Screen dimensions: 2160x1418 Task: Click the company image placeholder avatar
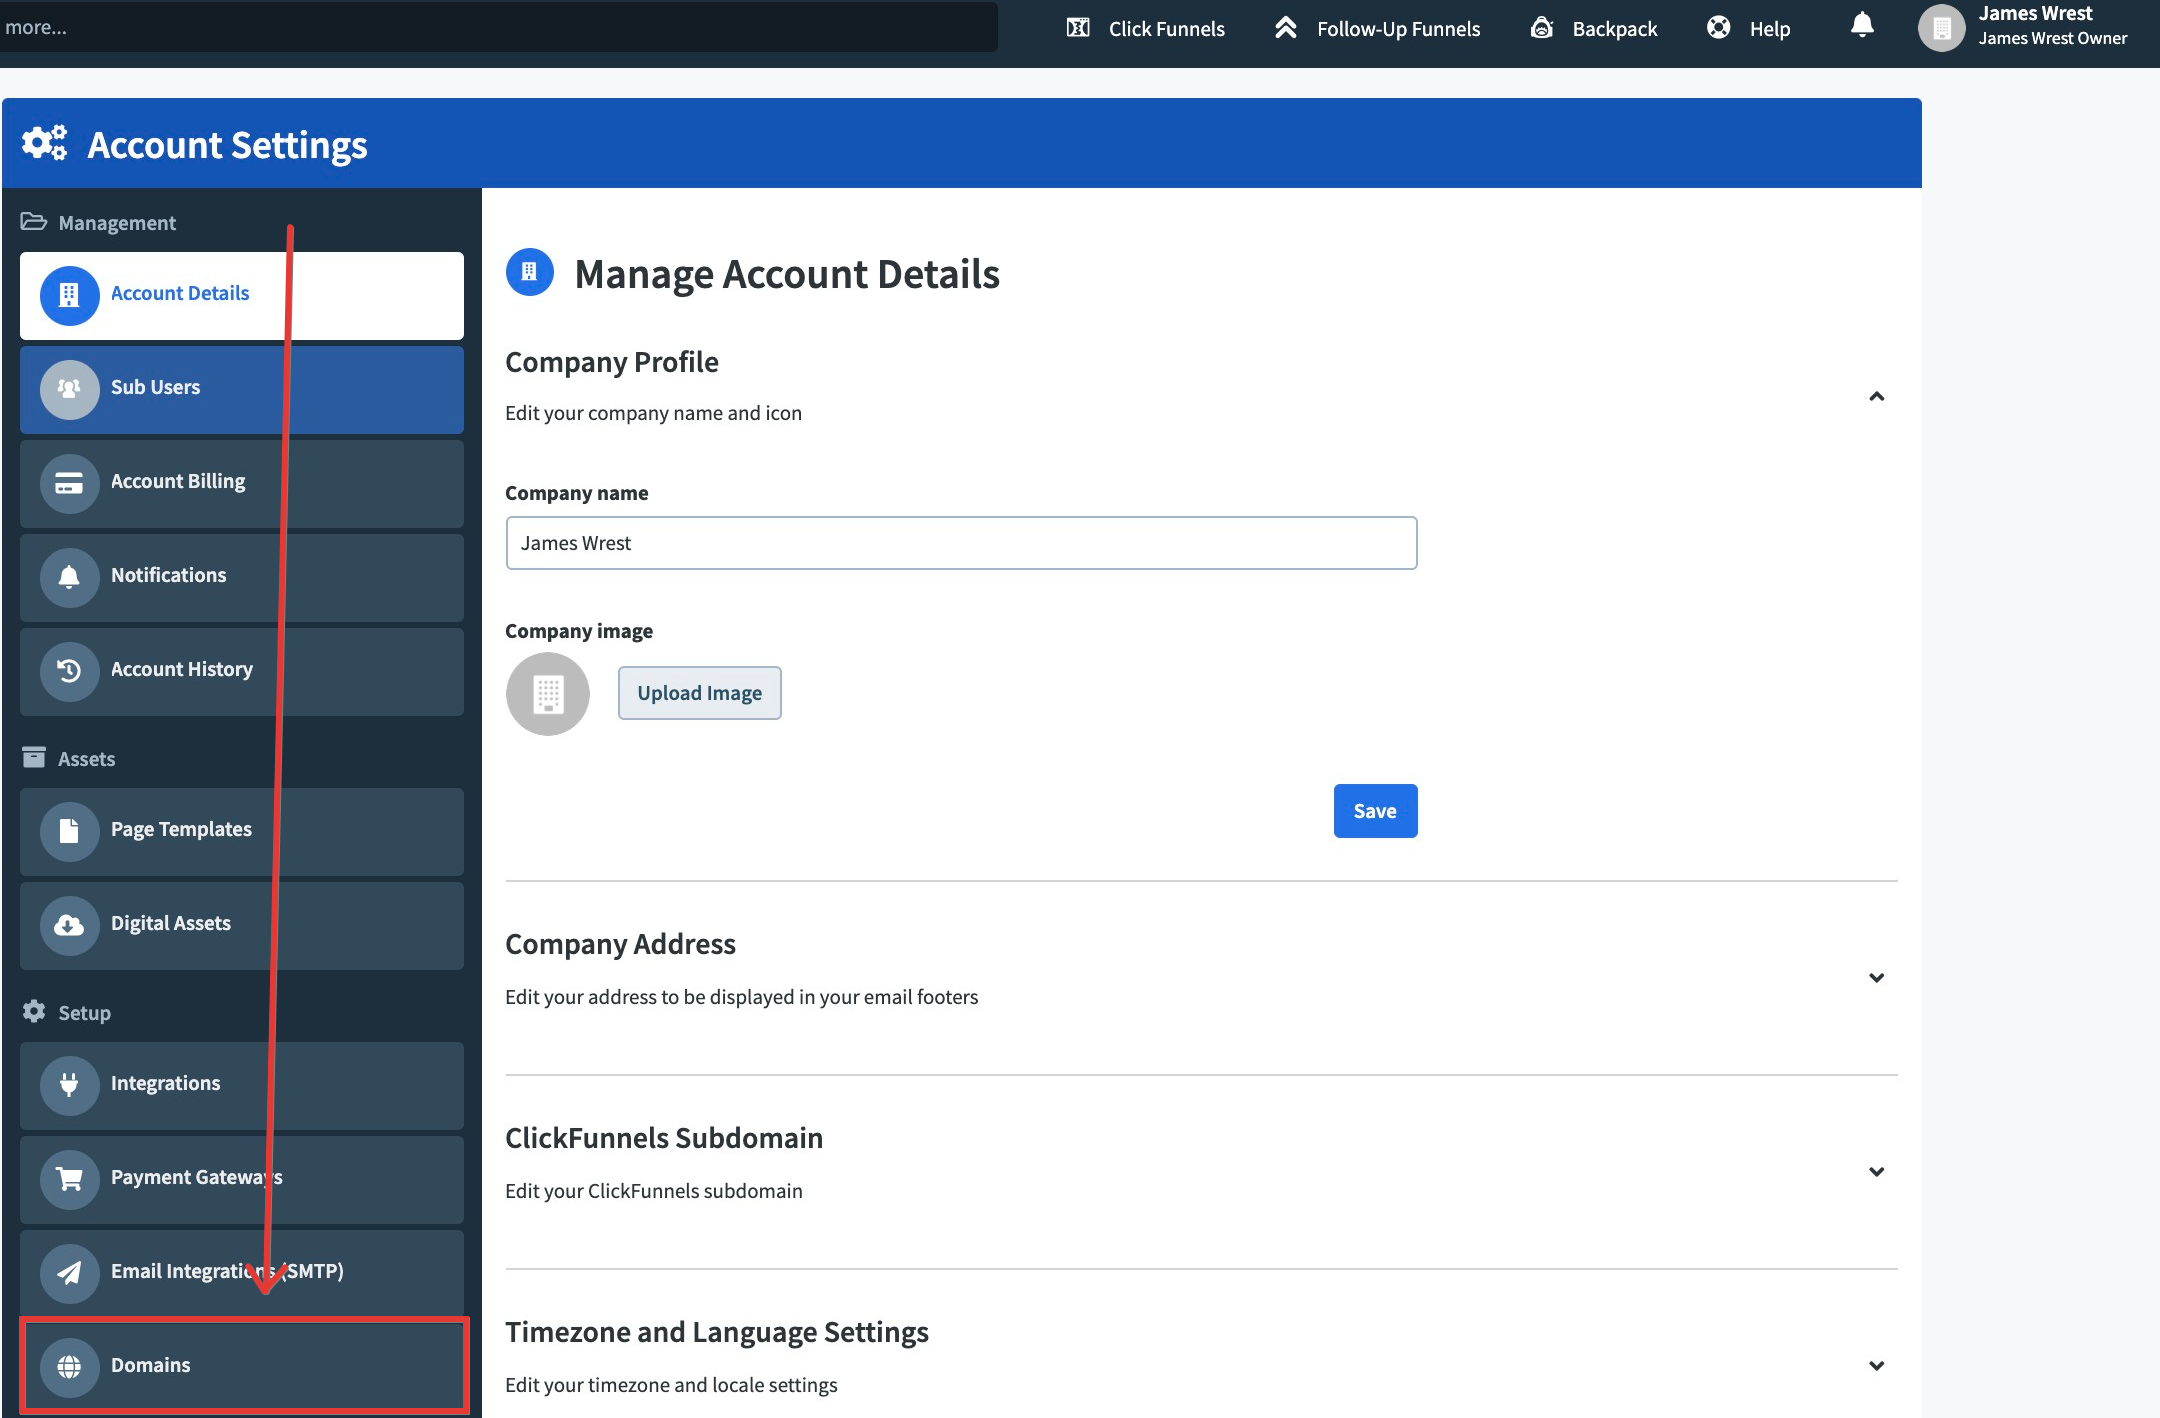tap(548, 694)
